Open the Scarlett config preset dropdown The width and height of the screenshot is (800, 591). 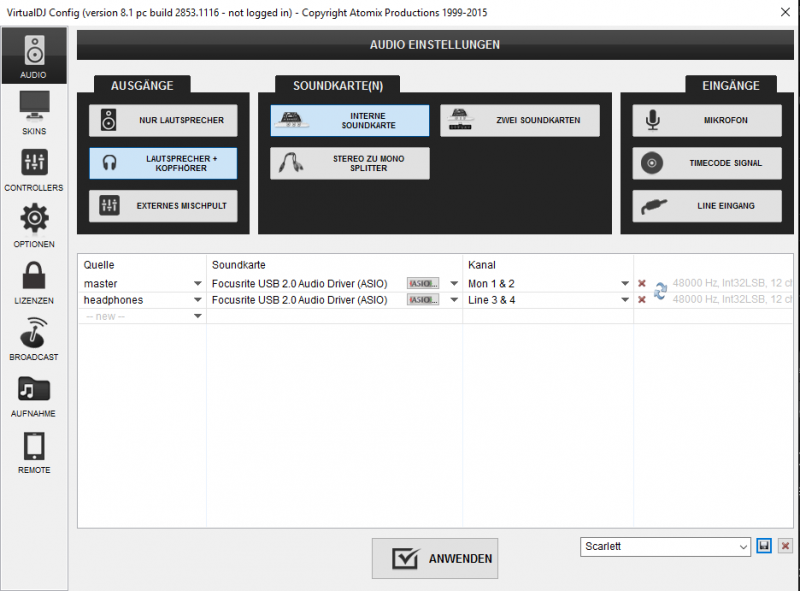tap(665, 547)
